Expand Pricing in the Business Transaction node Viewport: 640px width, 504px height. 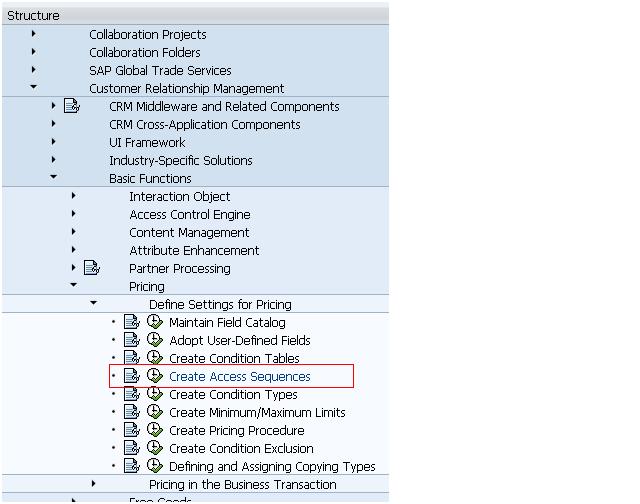pos(93,484)
